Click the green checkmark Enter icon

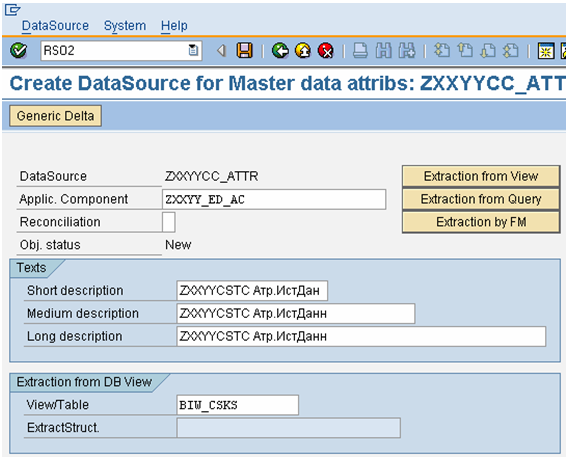pyautogui.click(x=18, y=50)
